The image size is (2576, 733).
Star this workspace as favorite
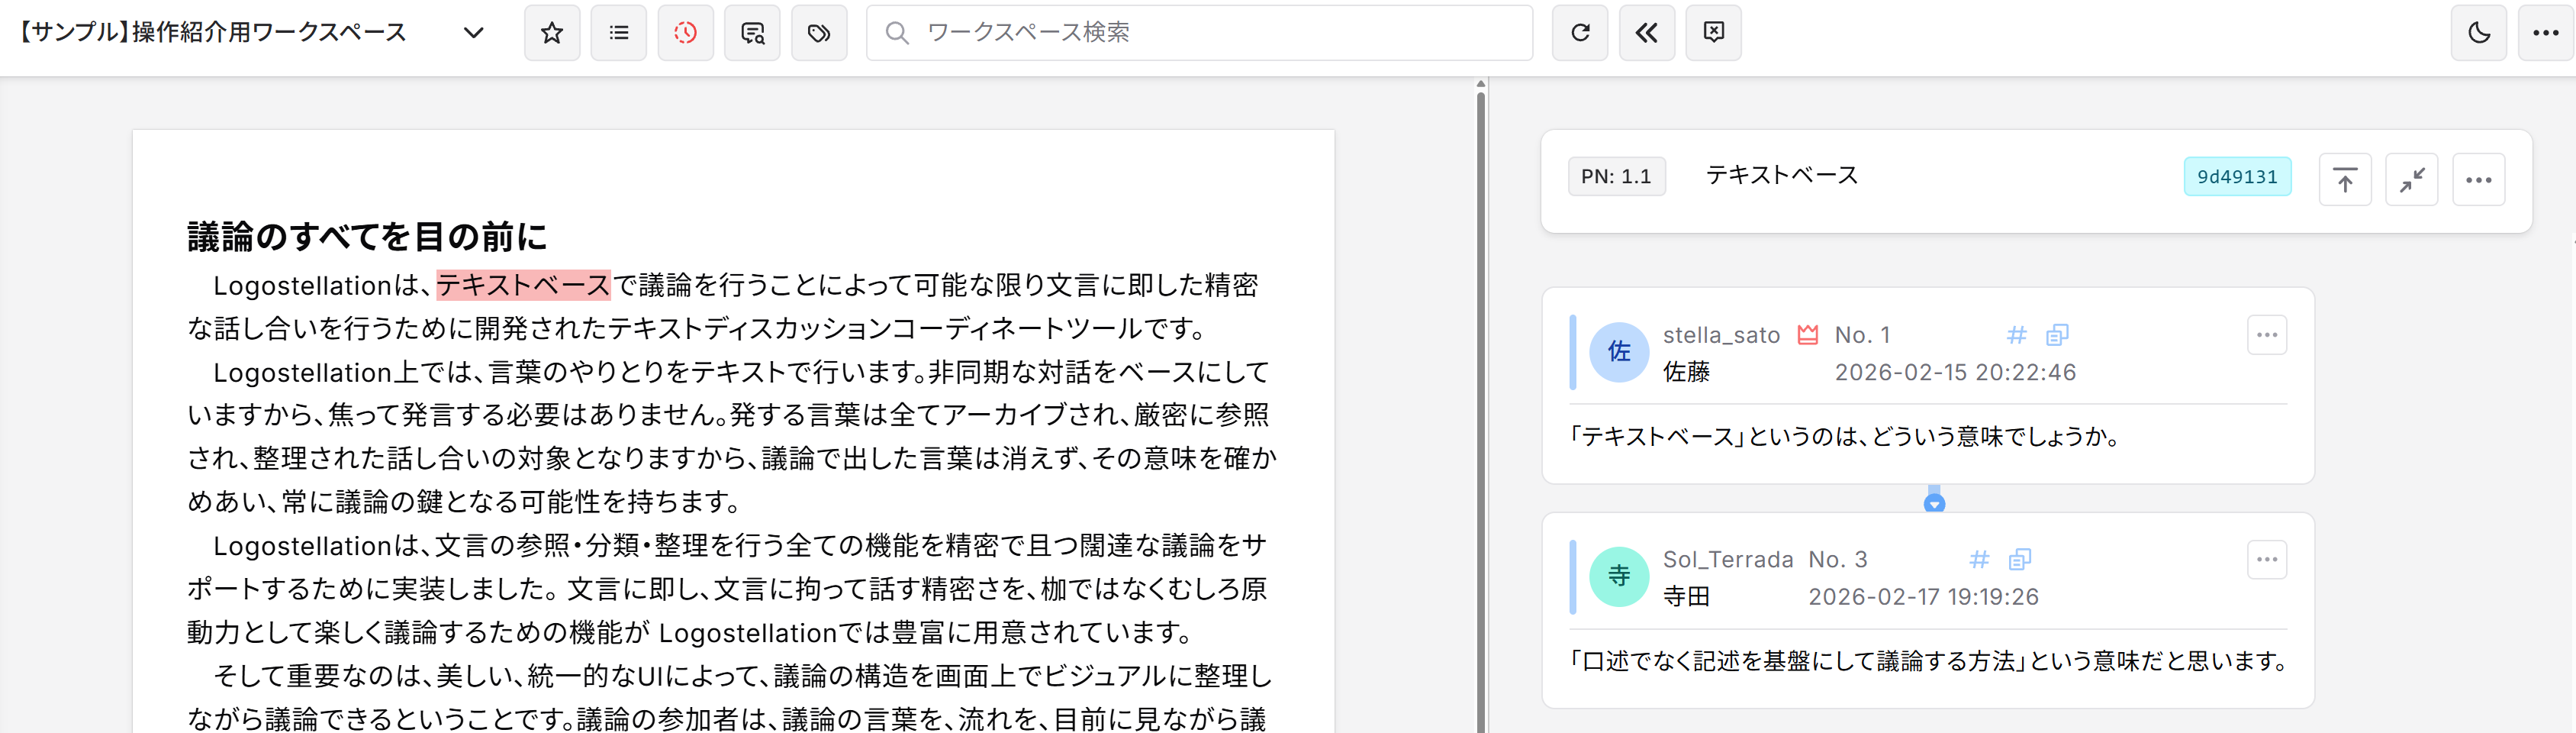[552, 32]
